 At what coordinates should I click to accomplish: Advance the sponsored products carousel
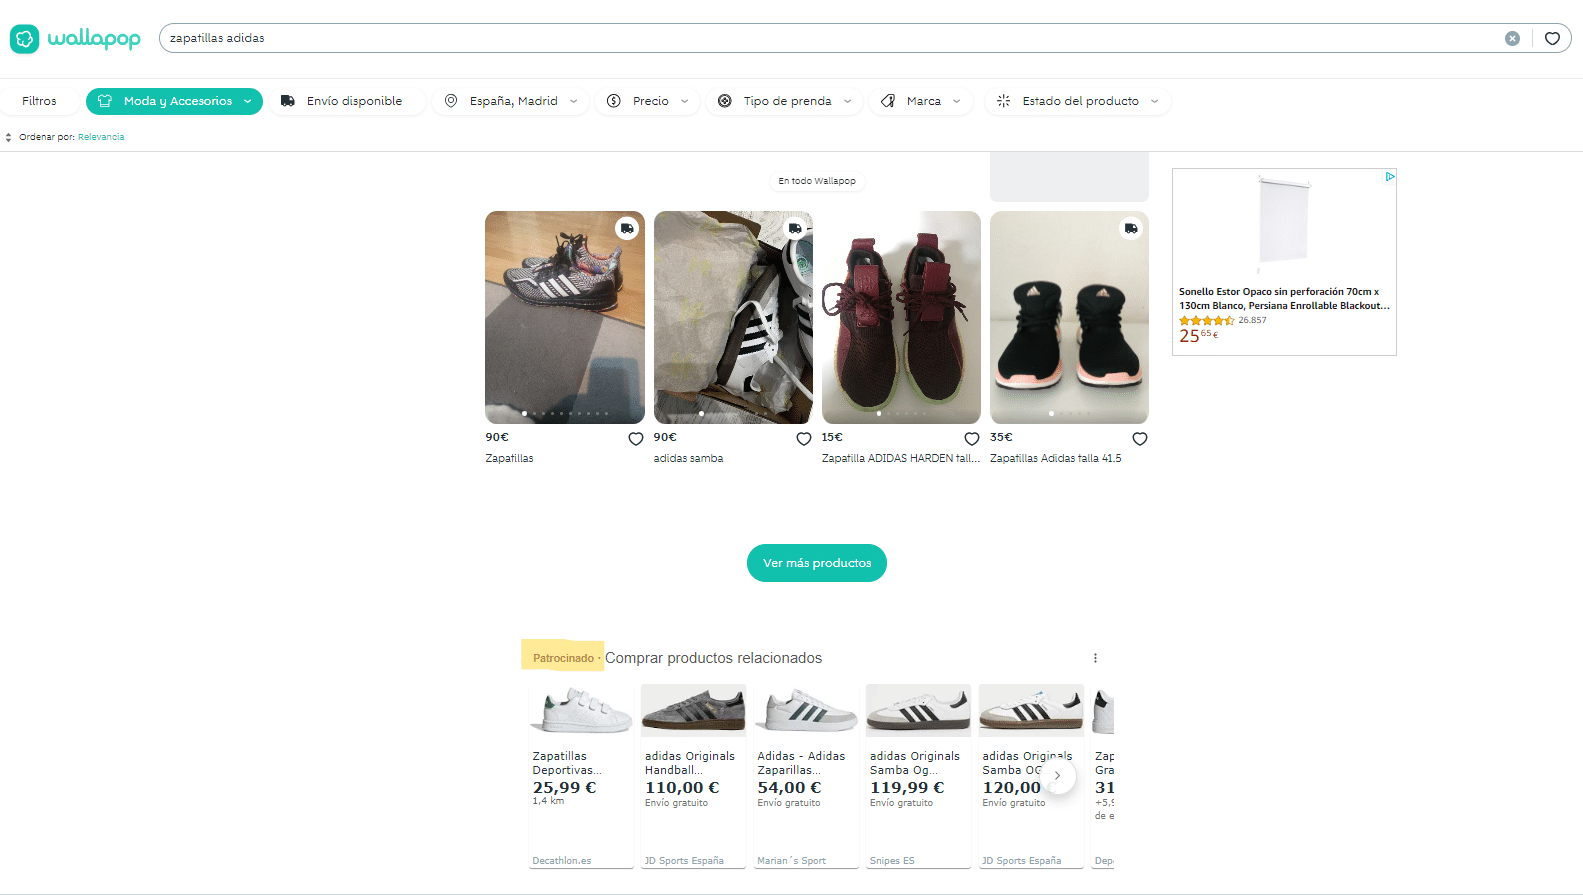1057,775
